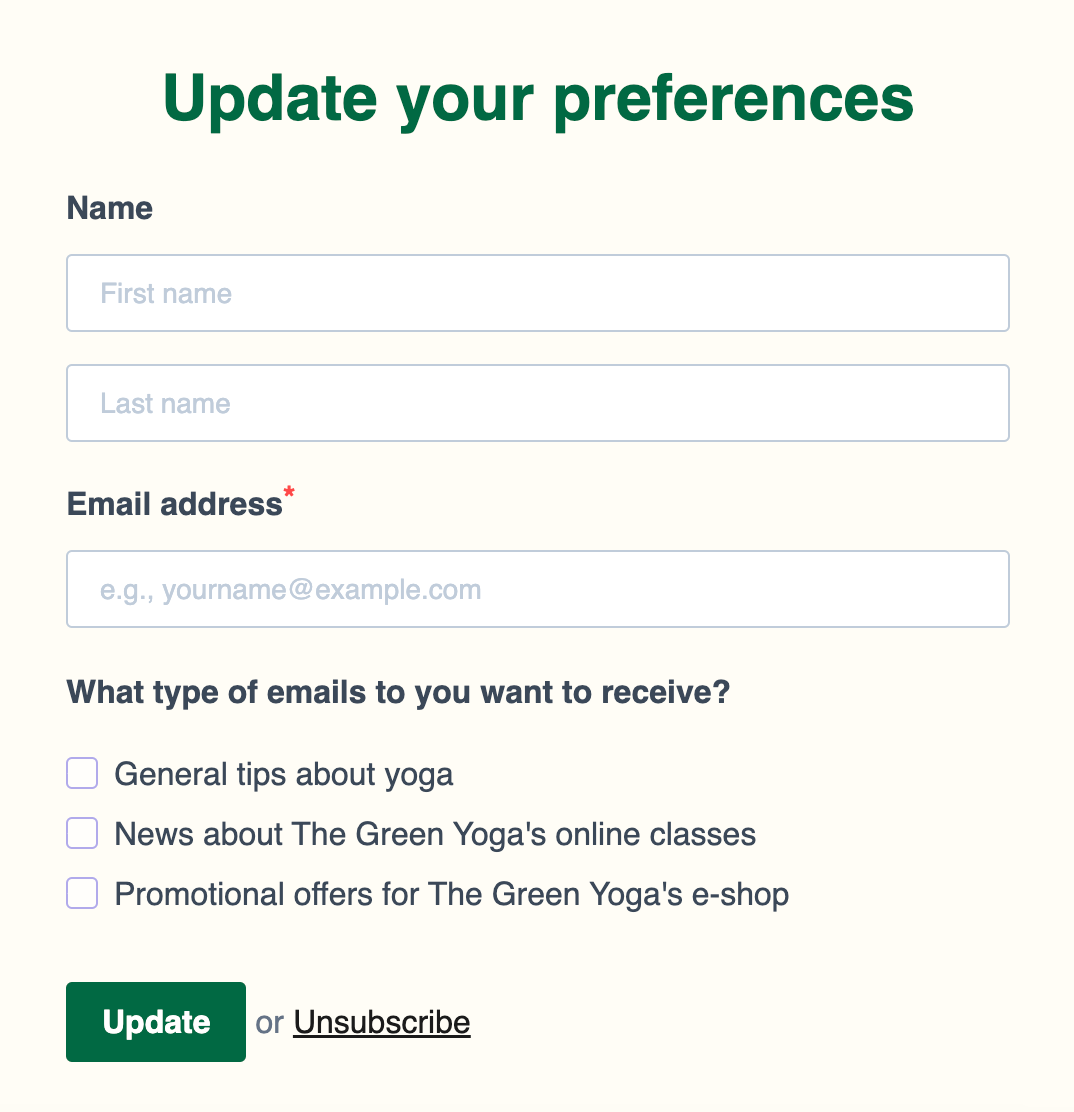Click the "Name" field label

(x=110, y=208)
